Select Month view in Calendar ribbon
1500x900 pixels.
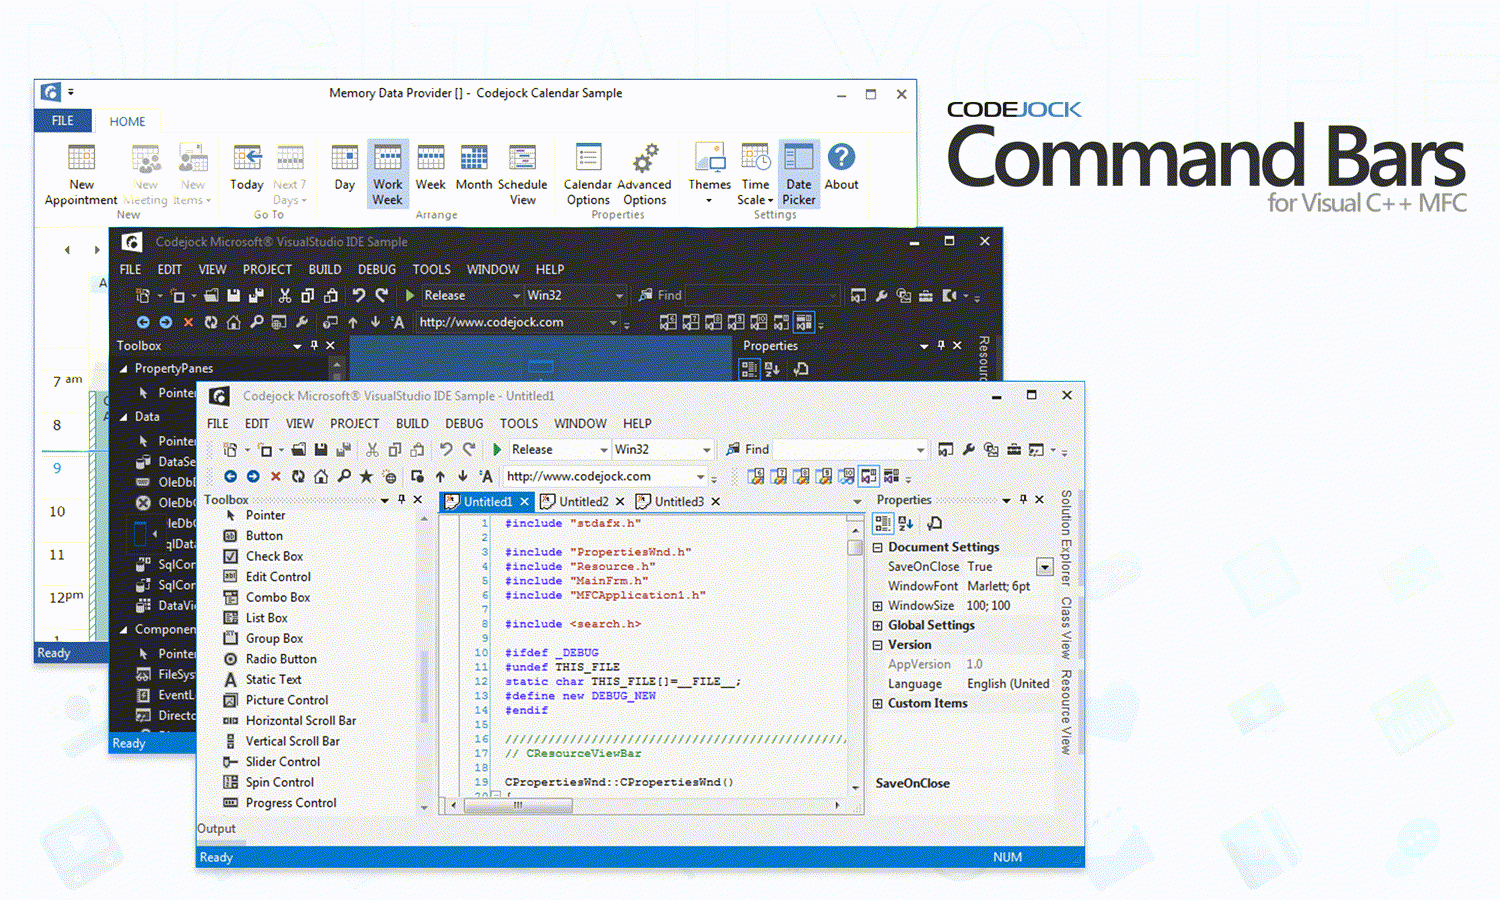click(474, 168)
